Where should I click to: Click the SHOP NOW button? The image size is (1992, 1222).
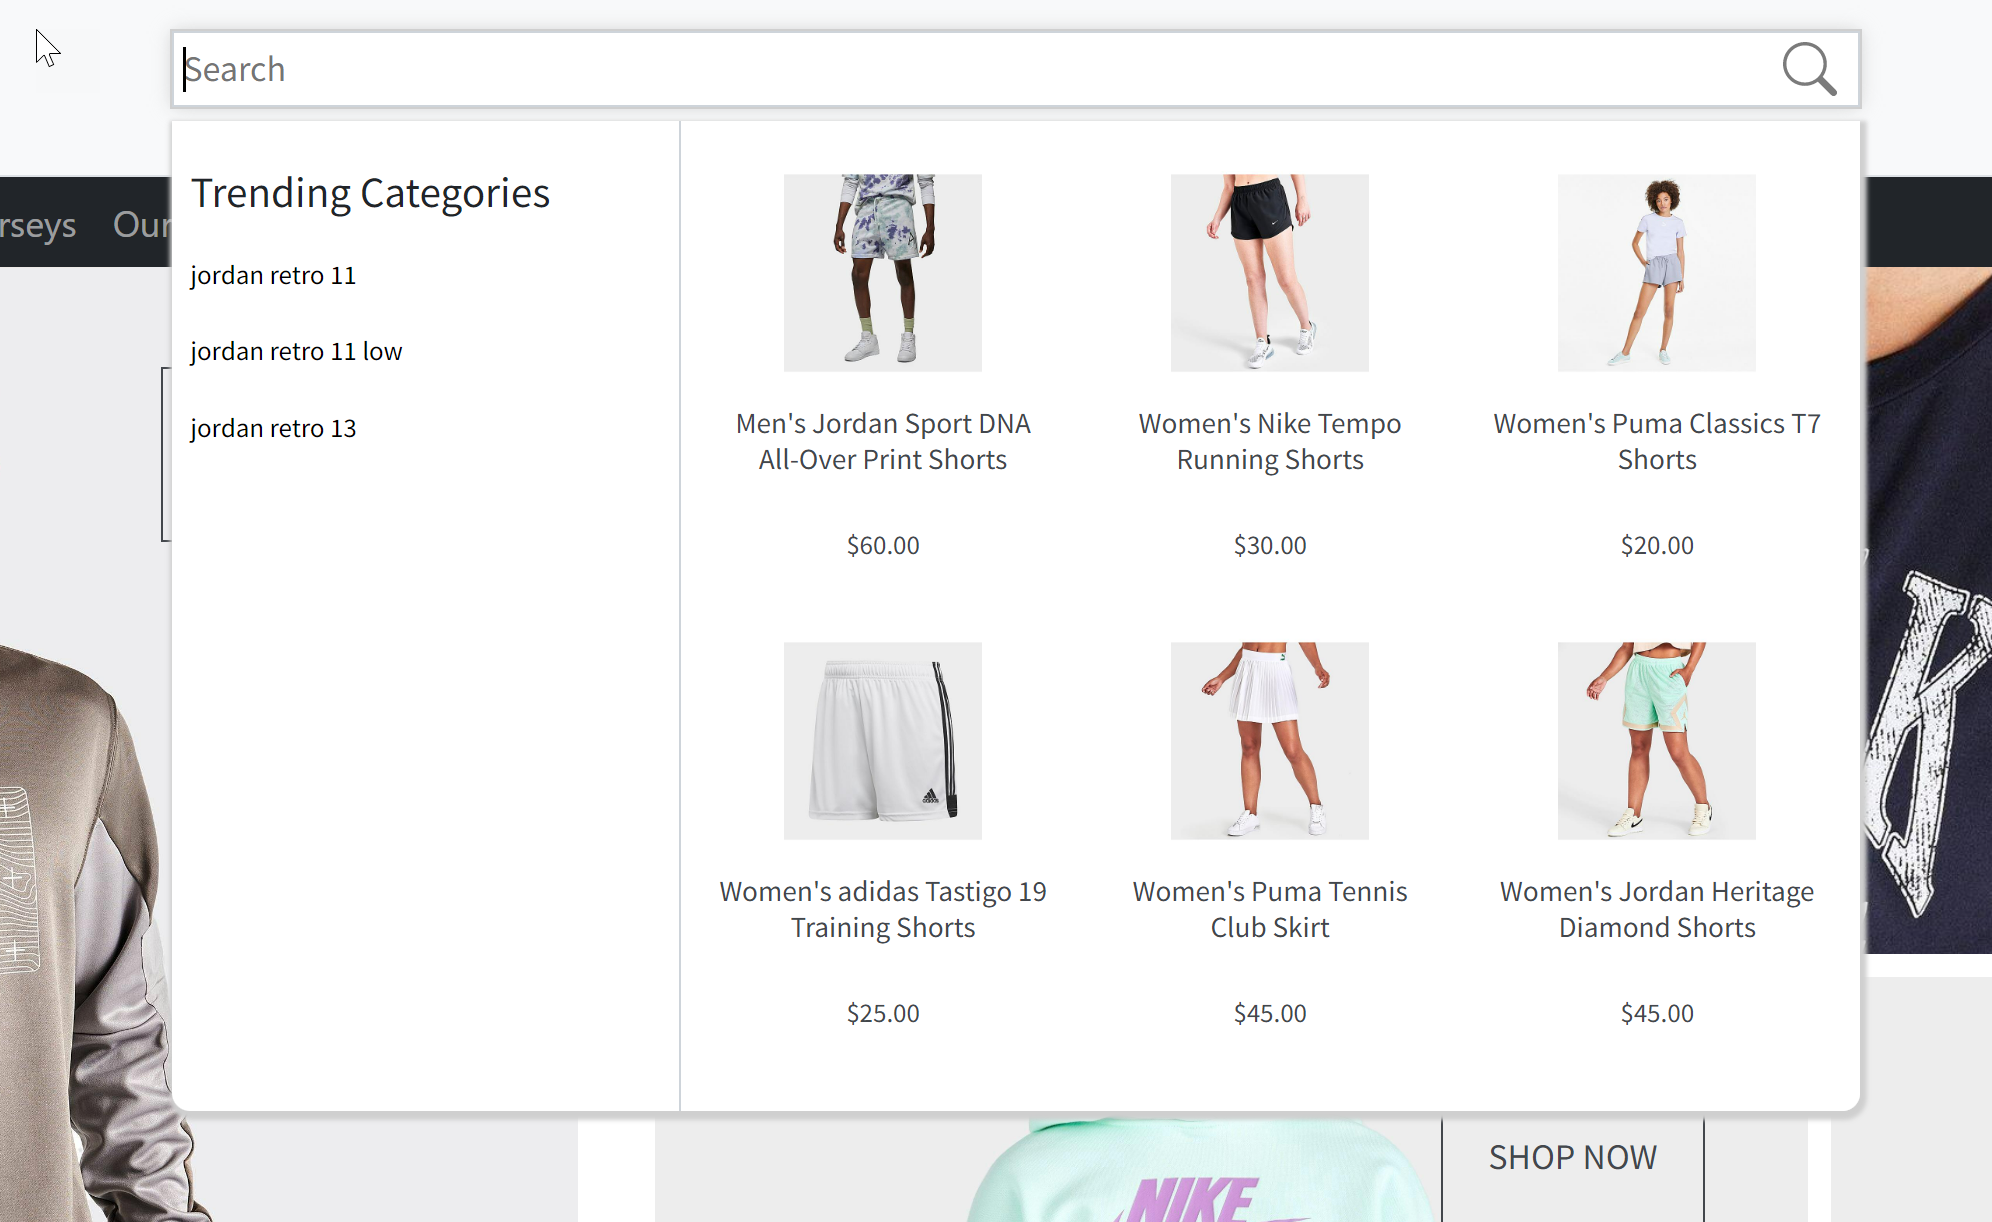point(1573,1158)
